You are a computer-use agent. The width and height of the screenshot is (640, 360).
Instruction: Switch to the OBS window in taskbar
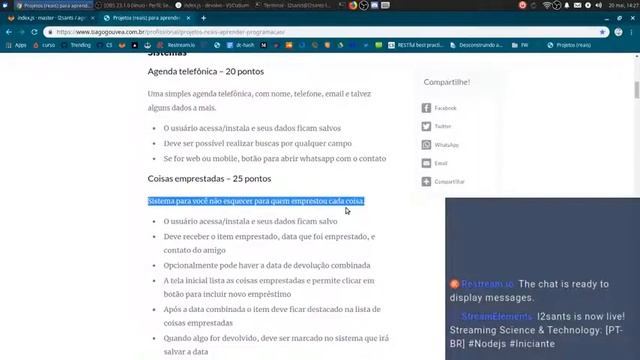[x=133, y=5]
